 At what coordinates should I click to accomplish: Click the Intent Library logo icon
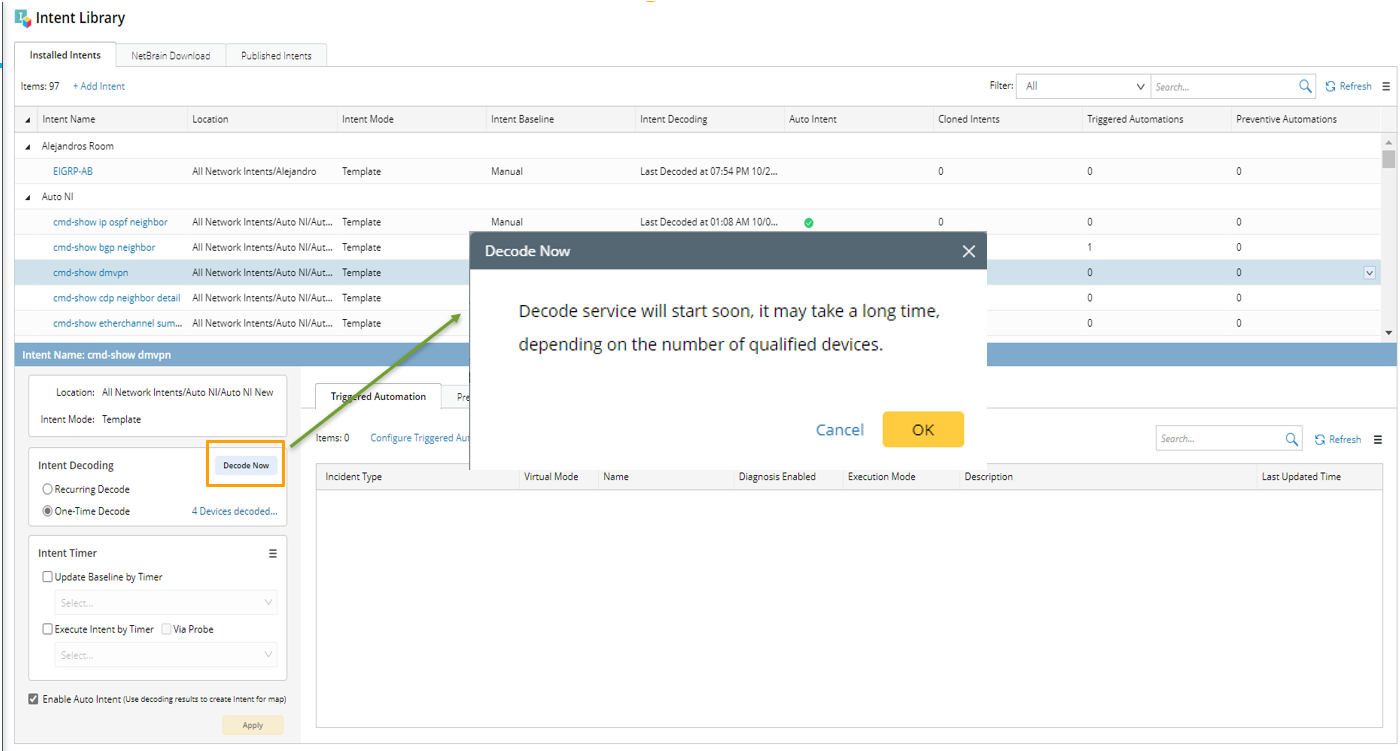(23, 18)
